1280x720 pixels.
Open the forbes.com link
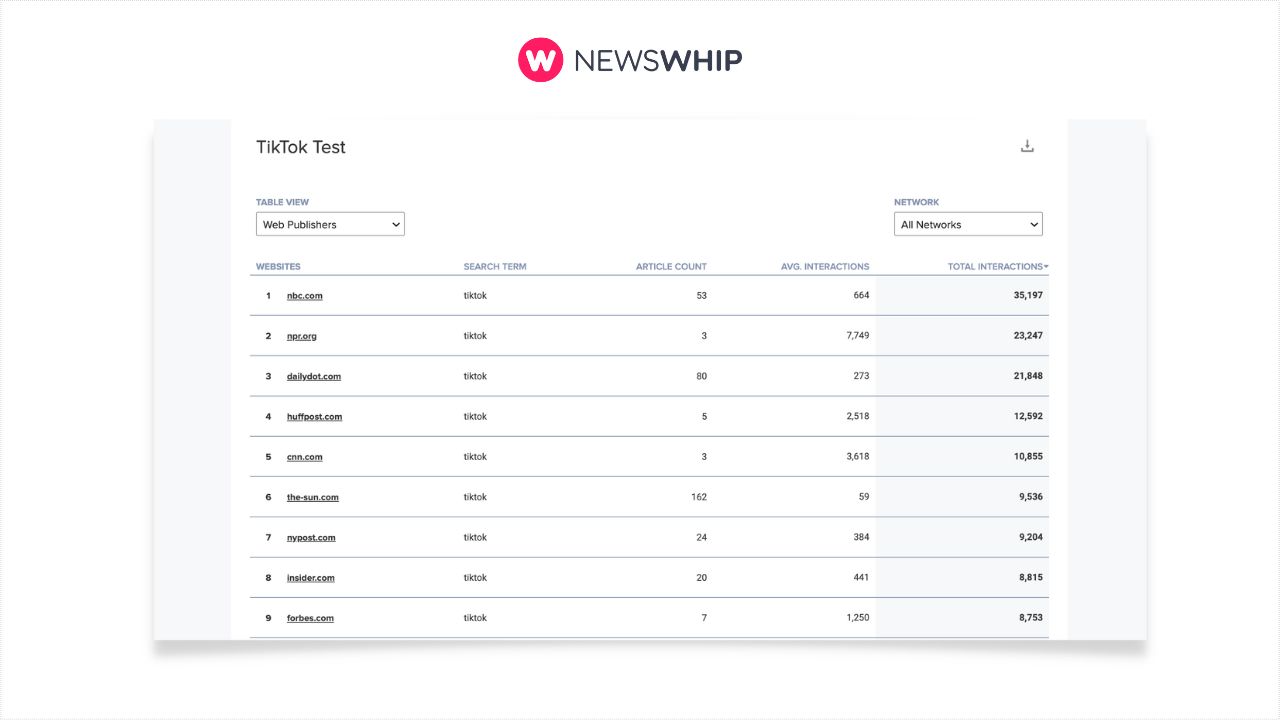(x=310, y=618)
